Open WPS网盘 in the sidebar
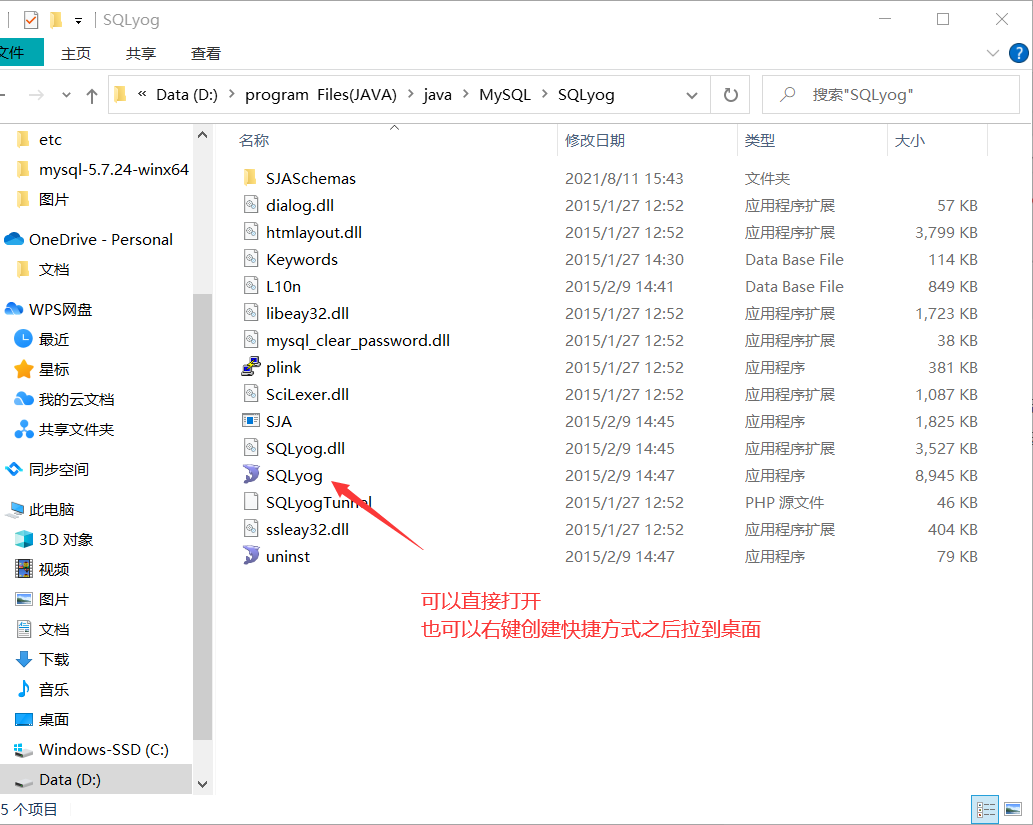 pos(60,309)
